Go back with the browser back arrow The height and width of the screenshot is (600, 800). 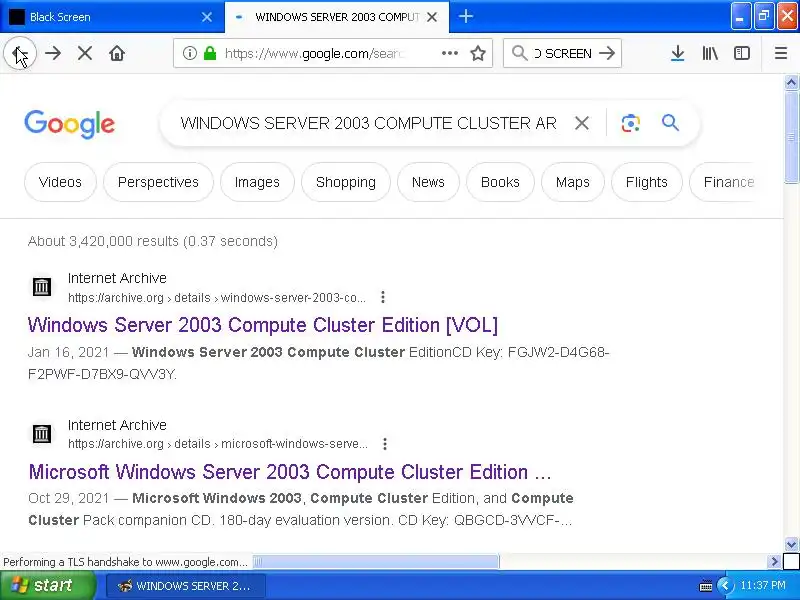tap(20, 53)
